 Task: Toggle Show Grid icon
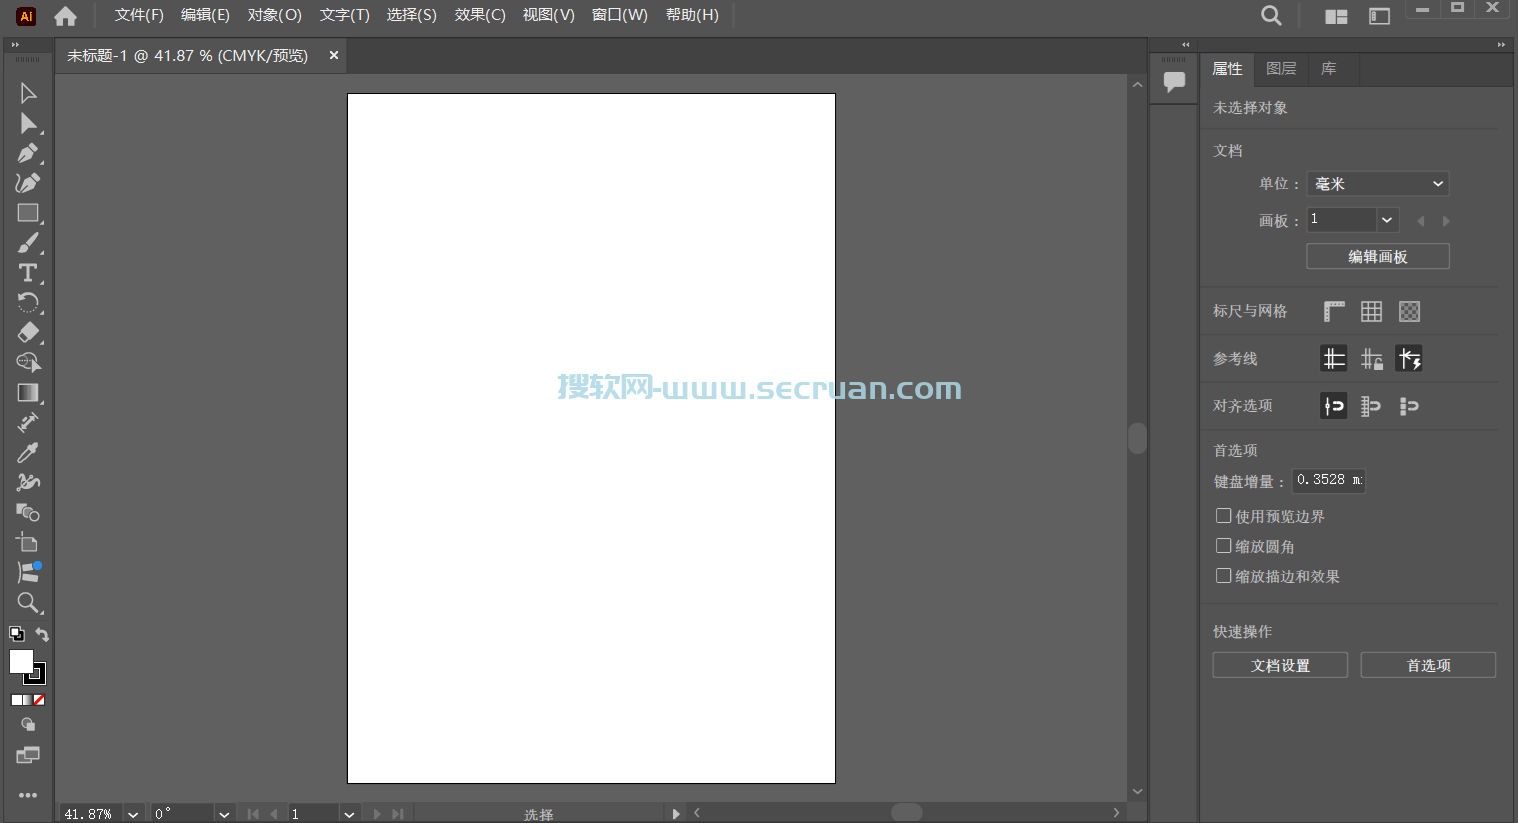click(1372, 311)
